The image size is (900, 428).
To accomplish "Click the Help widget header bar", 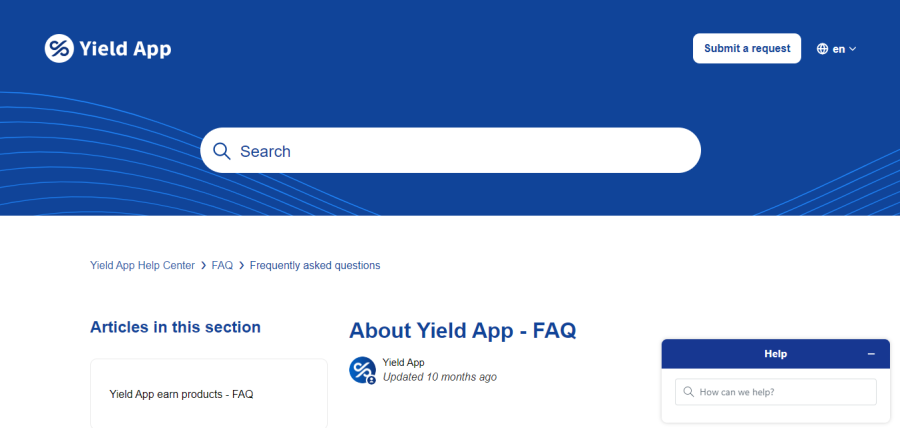I will click(776, 354).
